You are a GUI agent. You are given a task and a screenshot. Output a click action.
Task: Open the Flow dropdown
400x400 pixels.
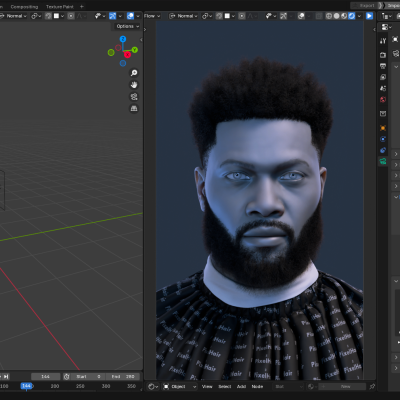click(152, 16)
